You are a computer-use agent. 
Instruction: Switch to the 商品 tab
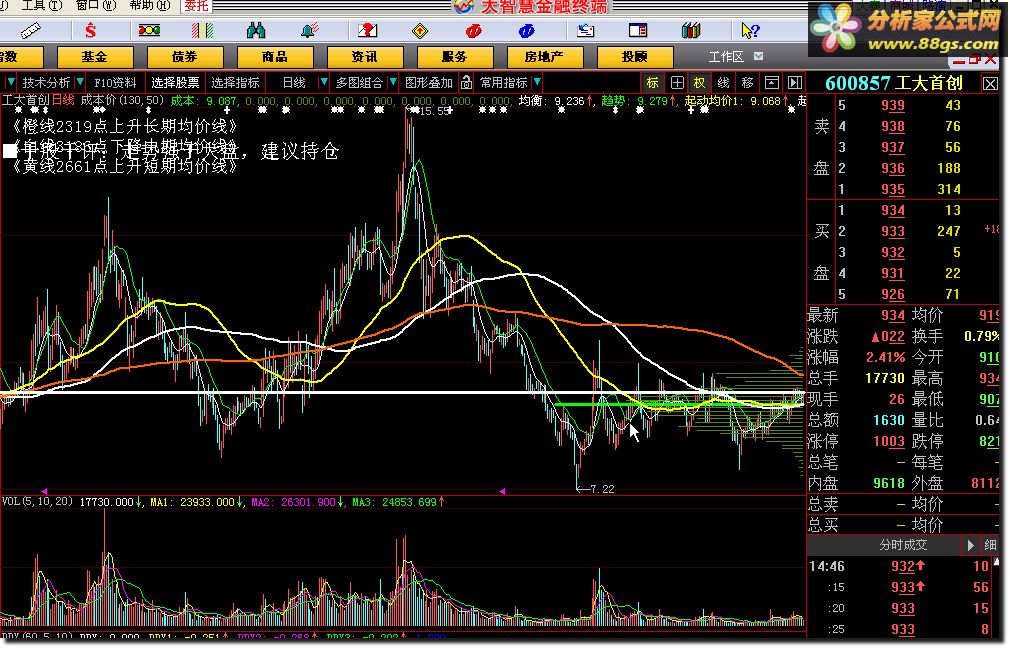point(275,57)
